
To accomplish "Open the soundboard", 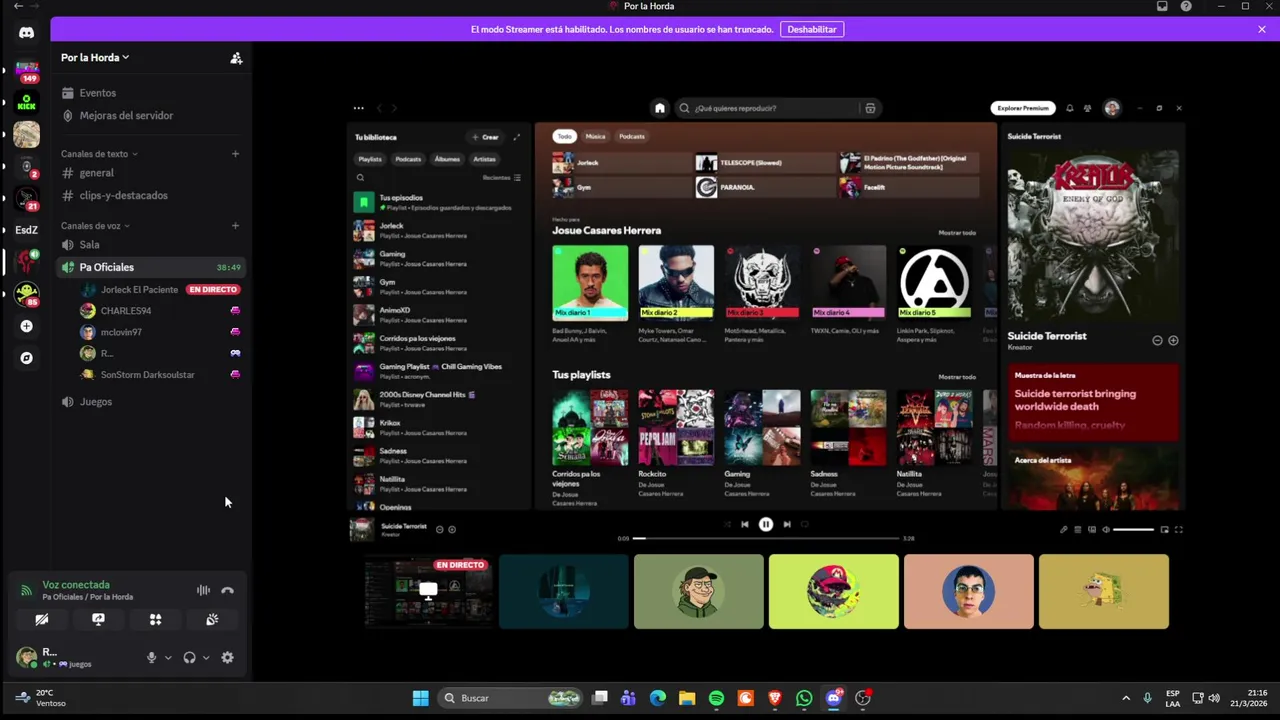I will tap(212, 620).
